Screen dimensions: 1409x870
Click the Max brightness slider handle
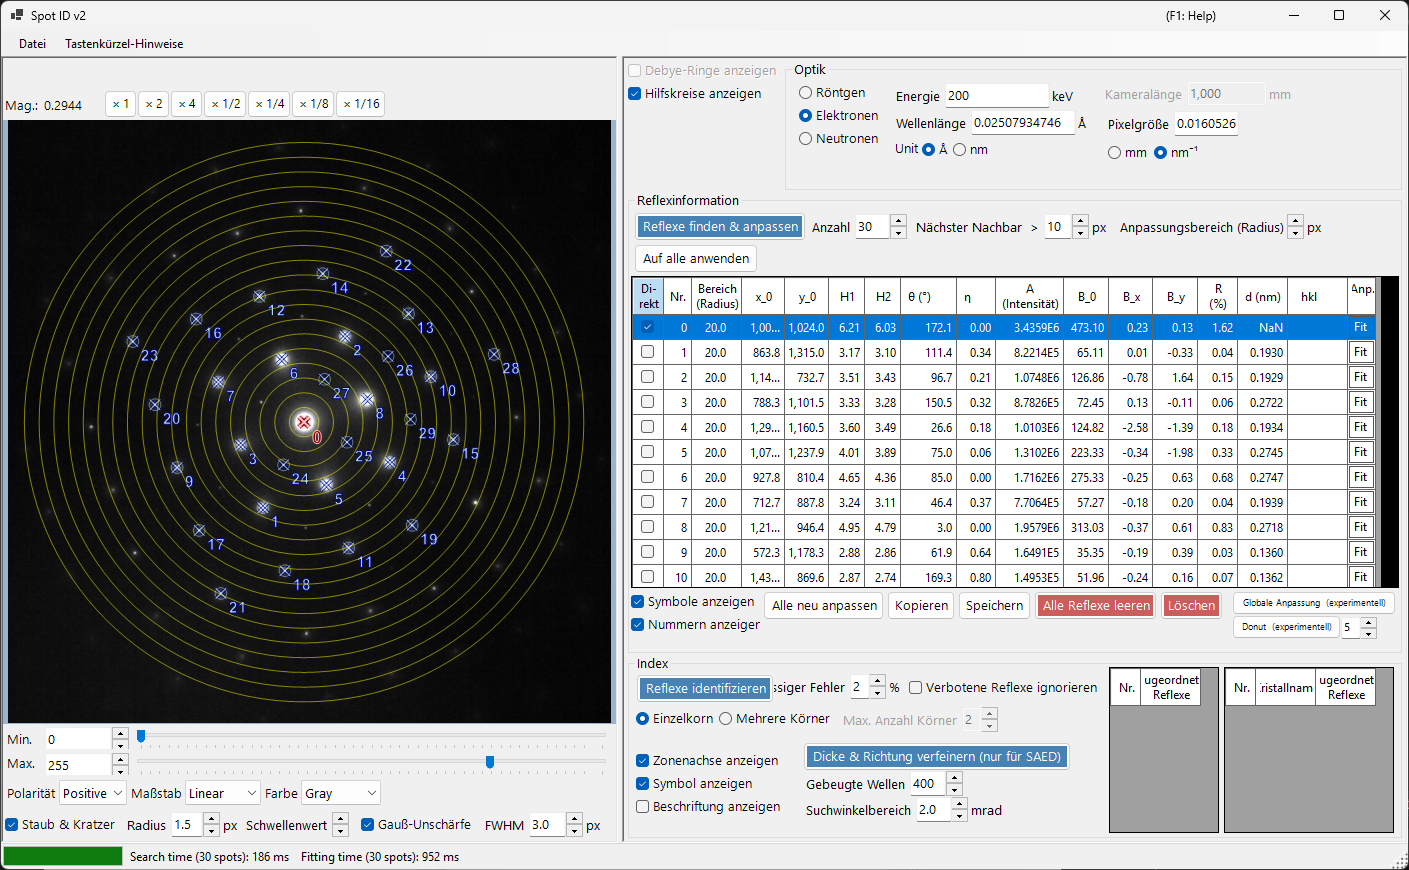tap(489, 762)
